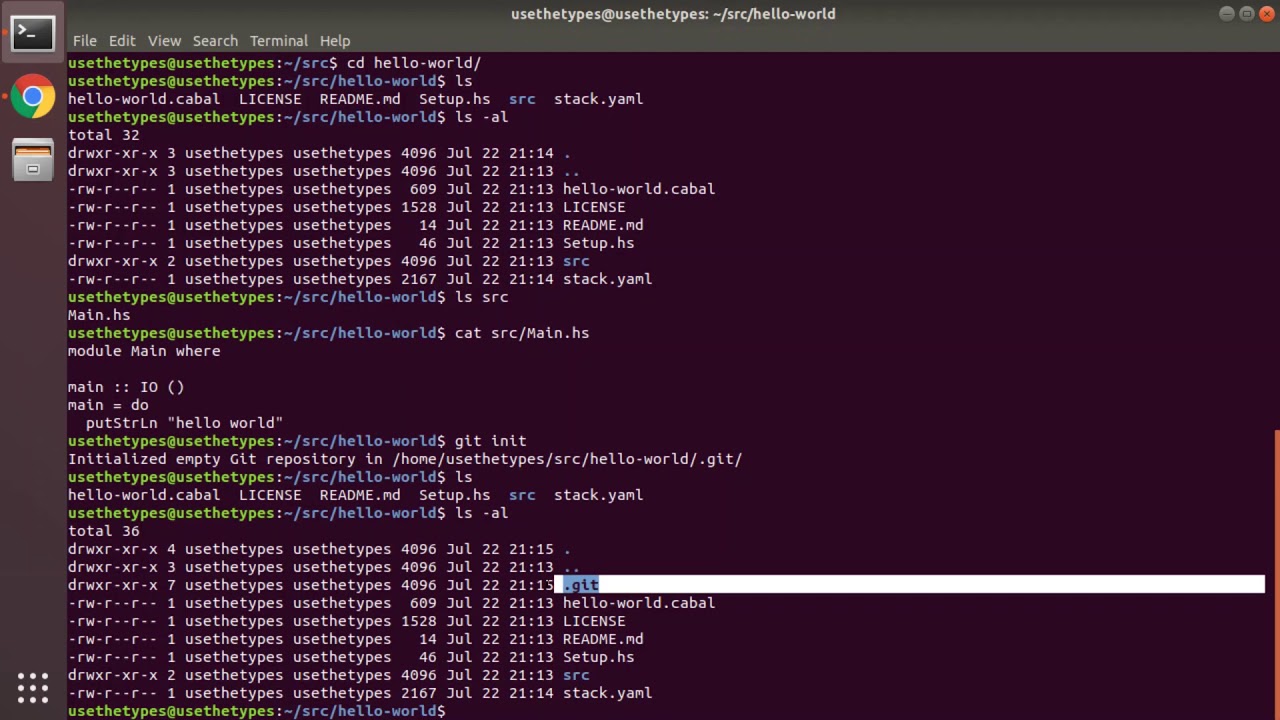Click 'Main.hs' output under ls src
The height and width of the screenshot is (720, 1280).
pos(99,315)
